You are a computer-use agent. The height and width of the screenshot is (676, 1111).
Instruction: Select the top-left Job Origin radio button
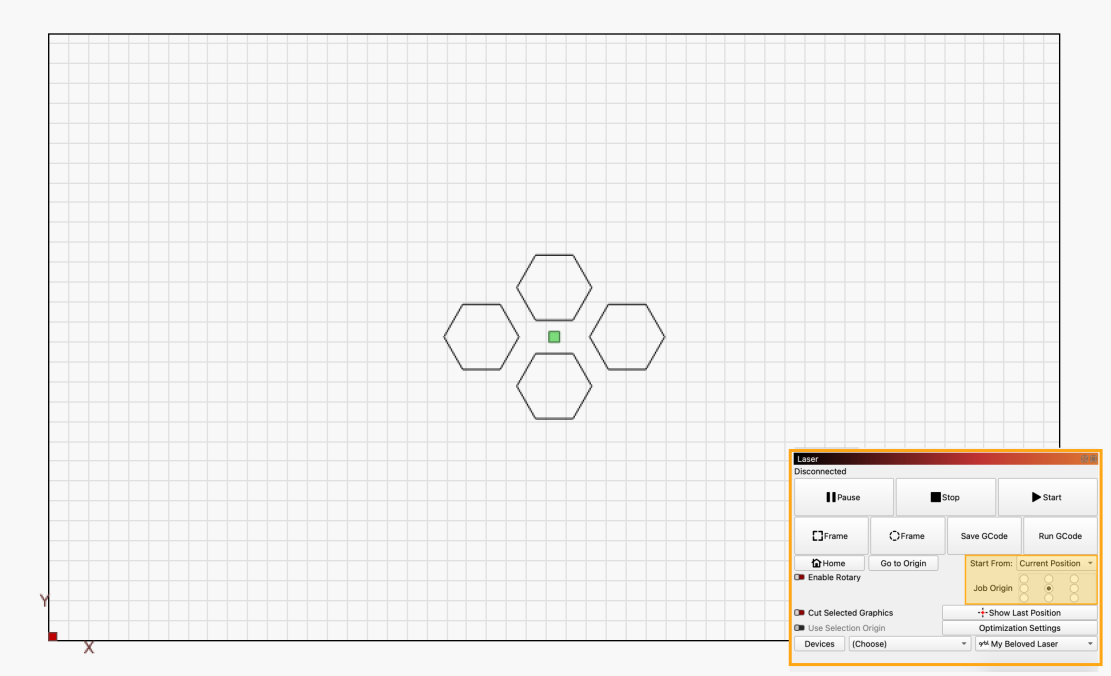pos(1023,579)
